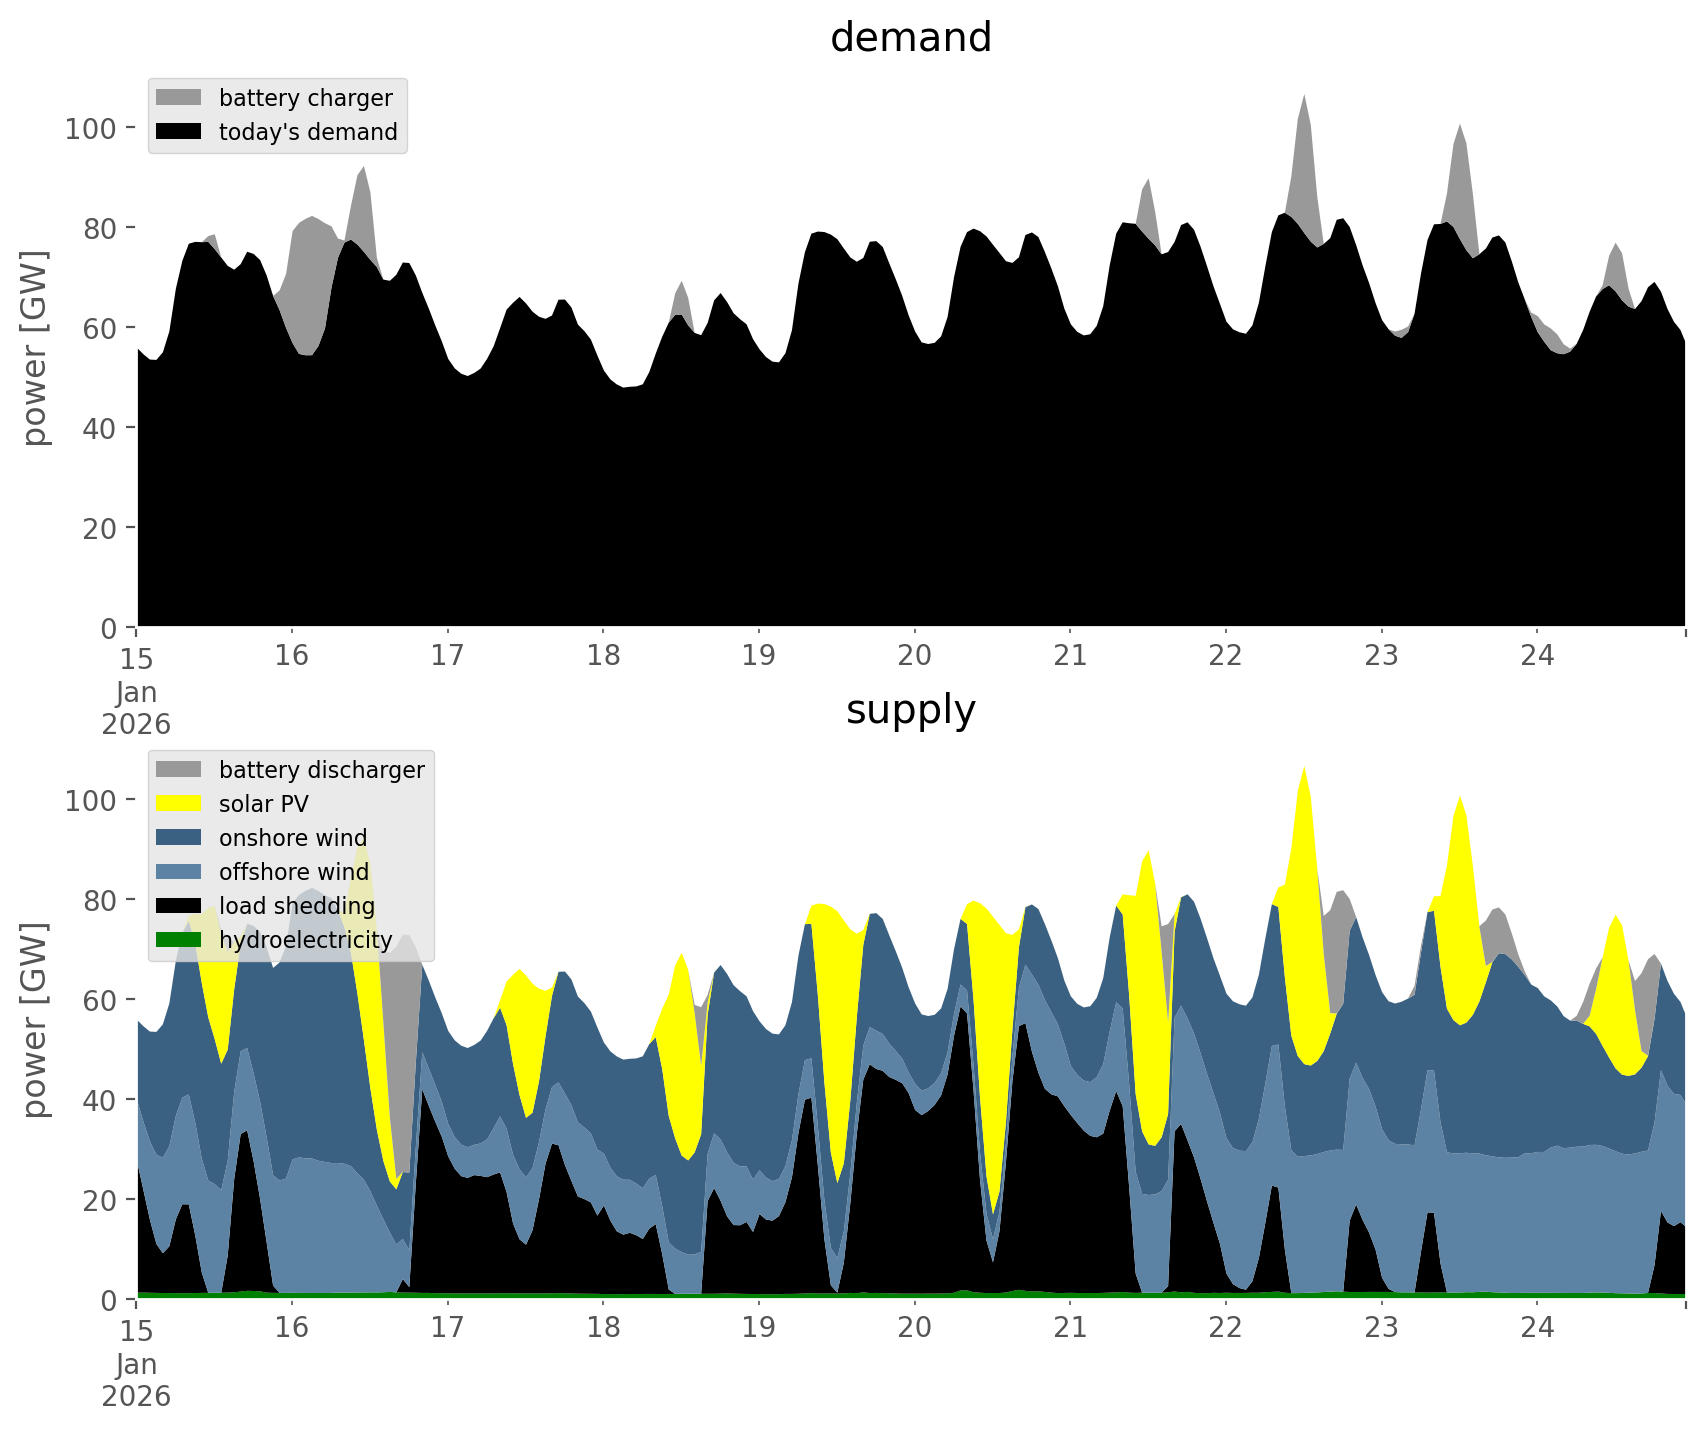Click the "demand" chart title
The width and height of the screenshot is (1706, 1431).
click(910, 38)
